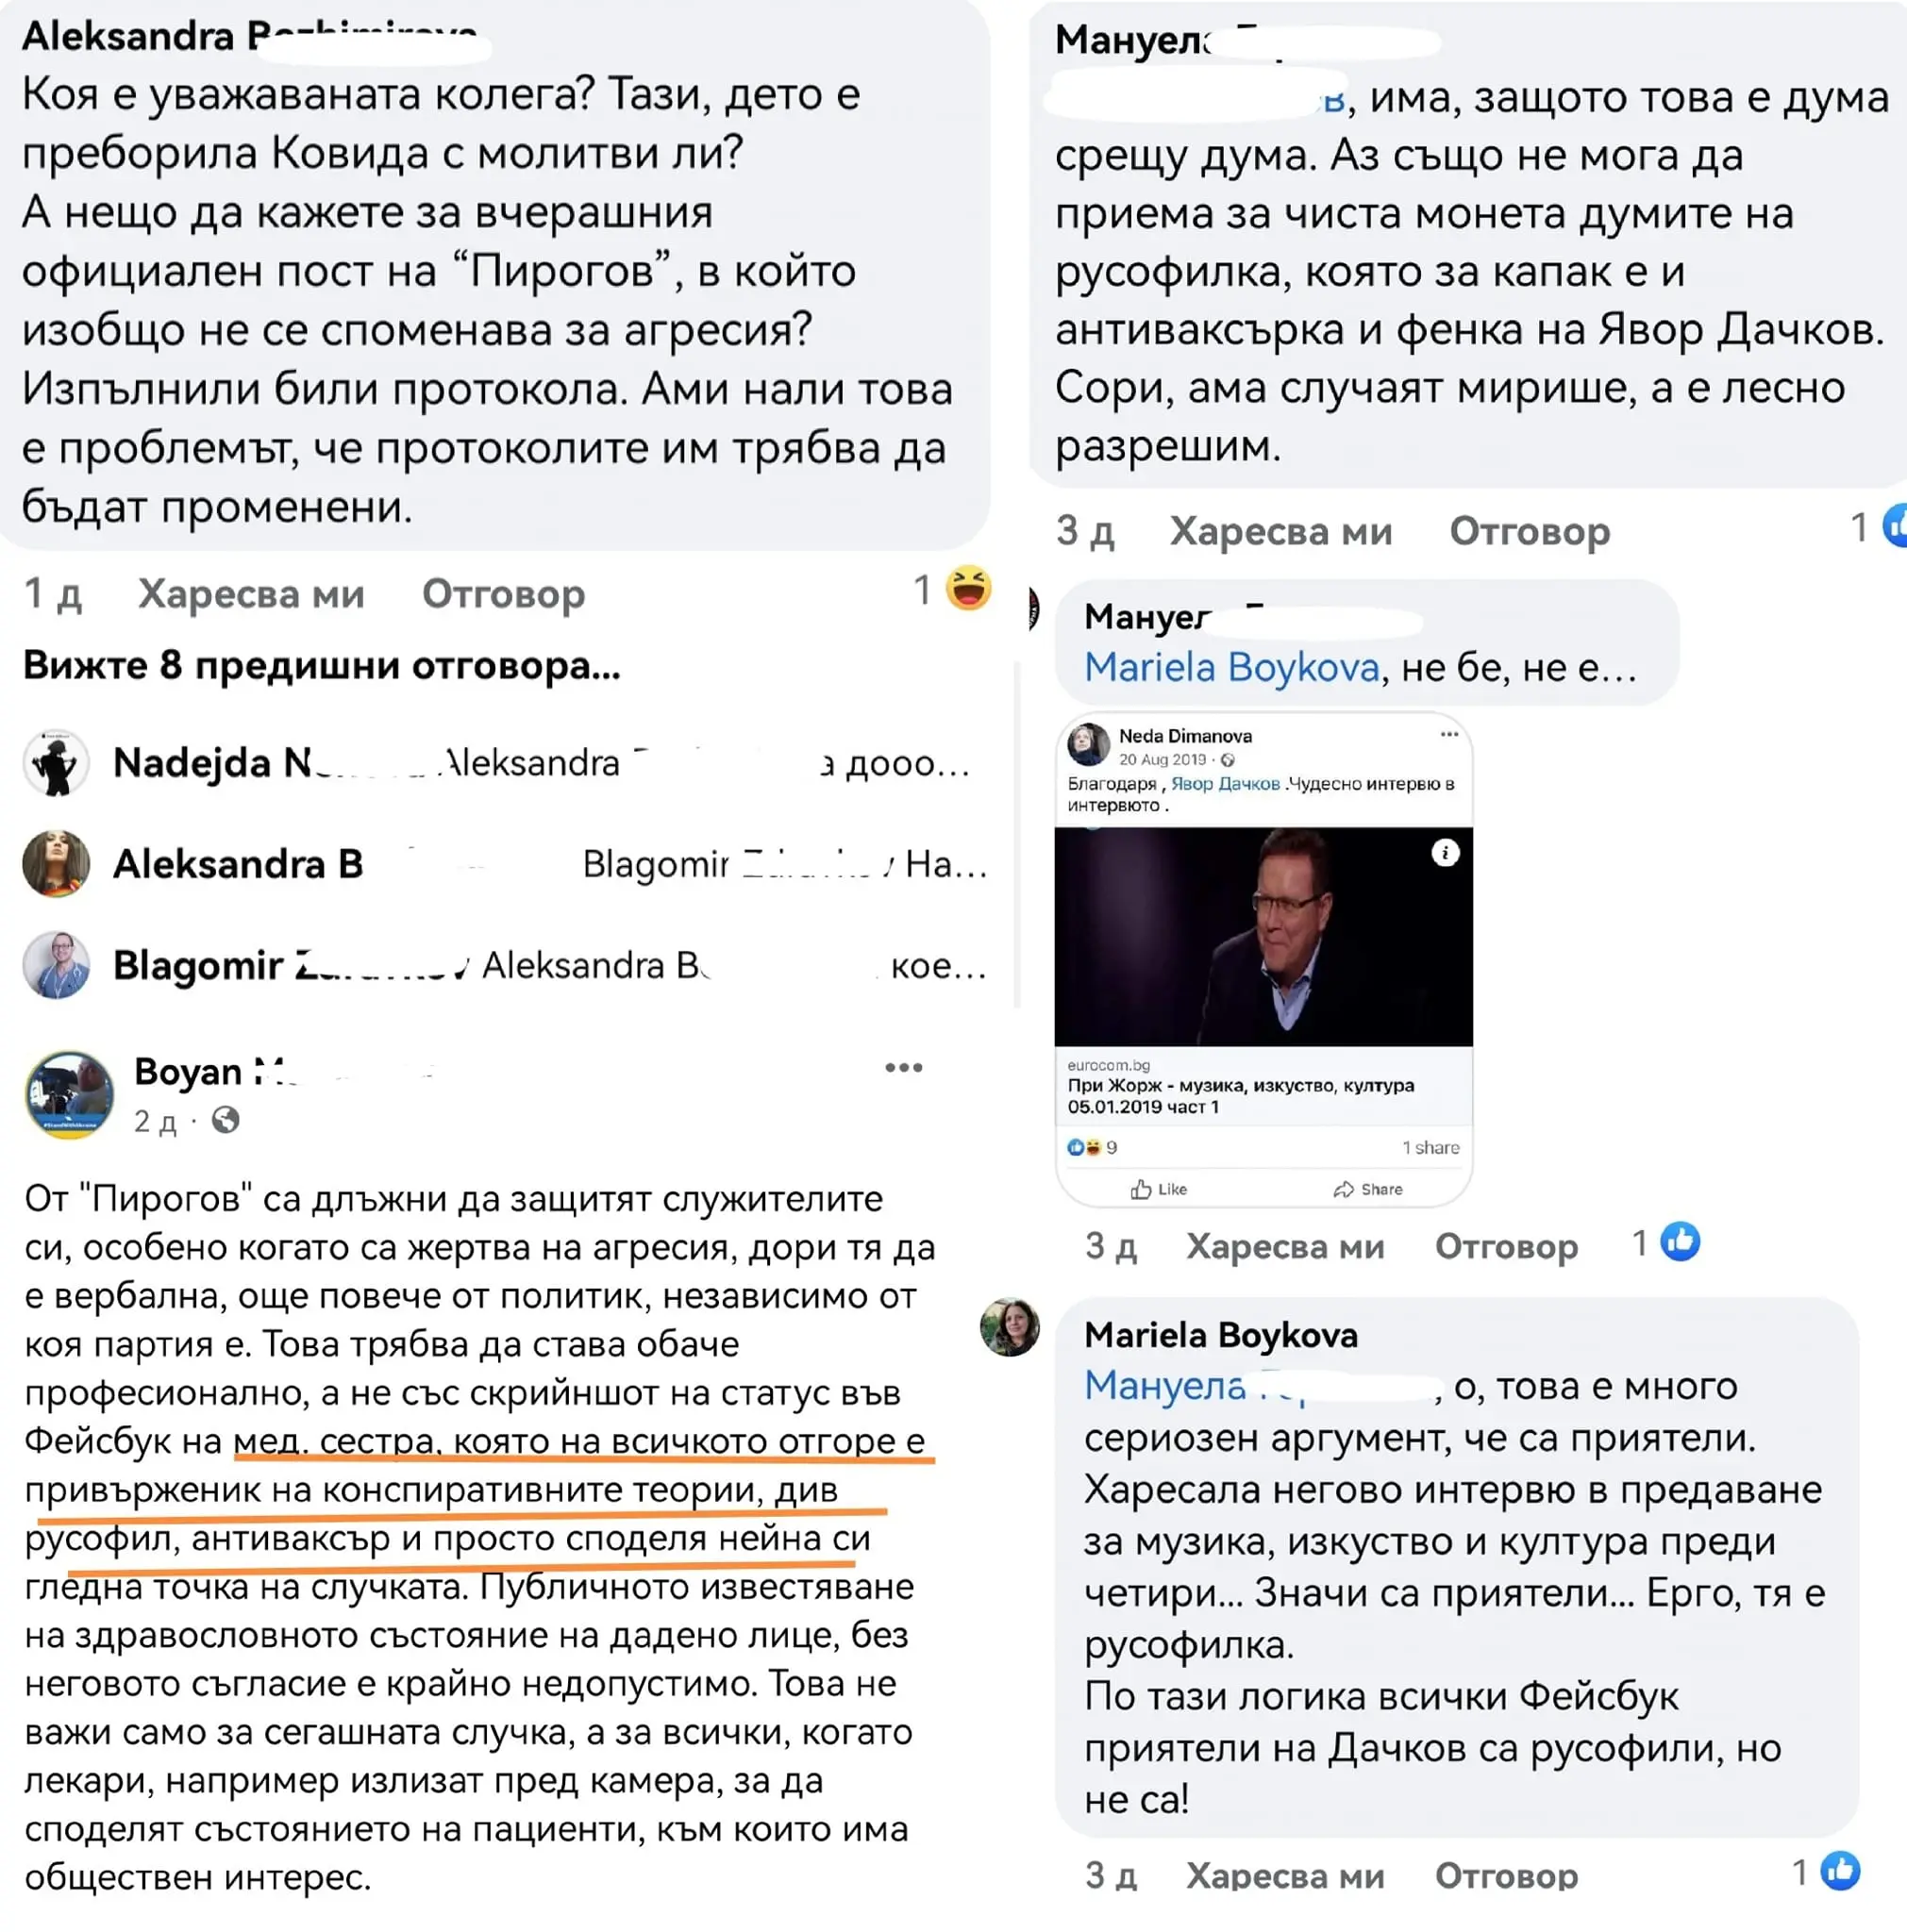Click the blue like reaction under Mariela's comment

[1839, 1871]
